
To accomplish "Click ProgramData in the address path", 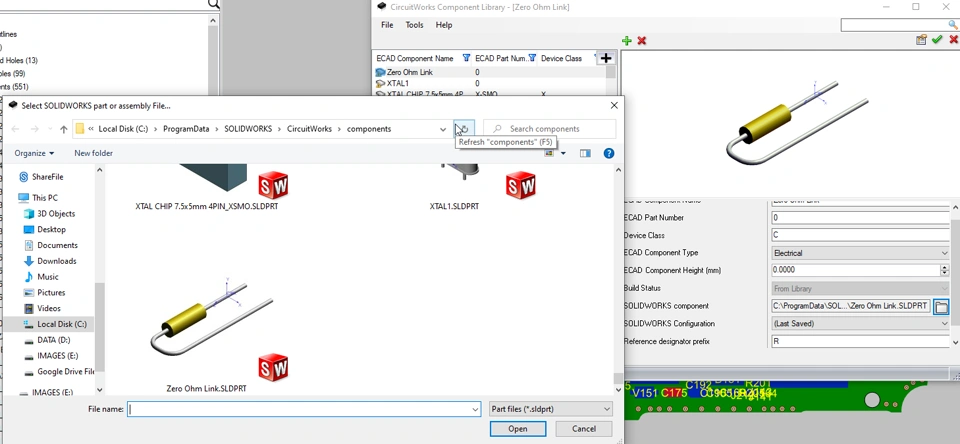I will pos(186,129).
